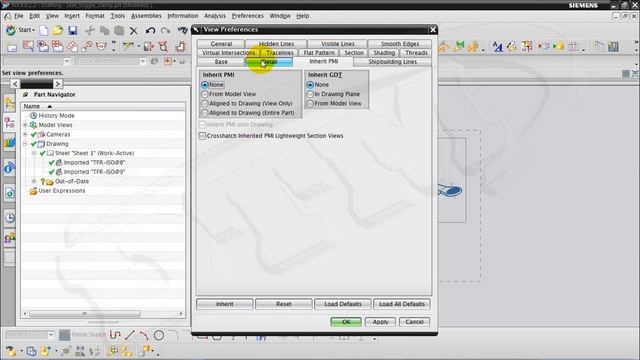Click the Paste clipboard icon

click(119, 31)
